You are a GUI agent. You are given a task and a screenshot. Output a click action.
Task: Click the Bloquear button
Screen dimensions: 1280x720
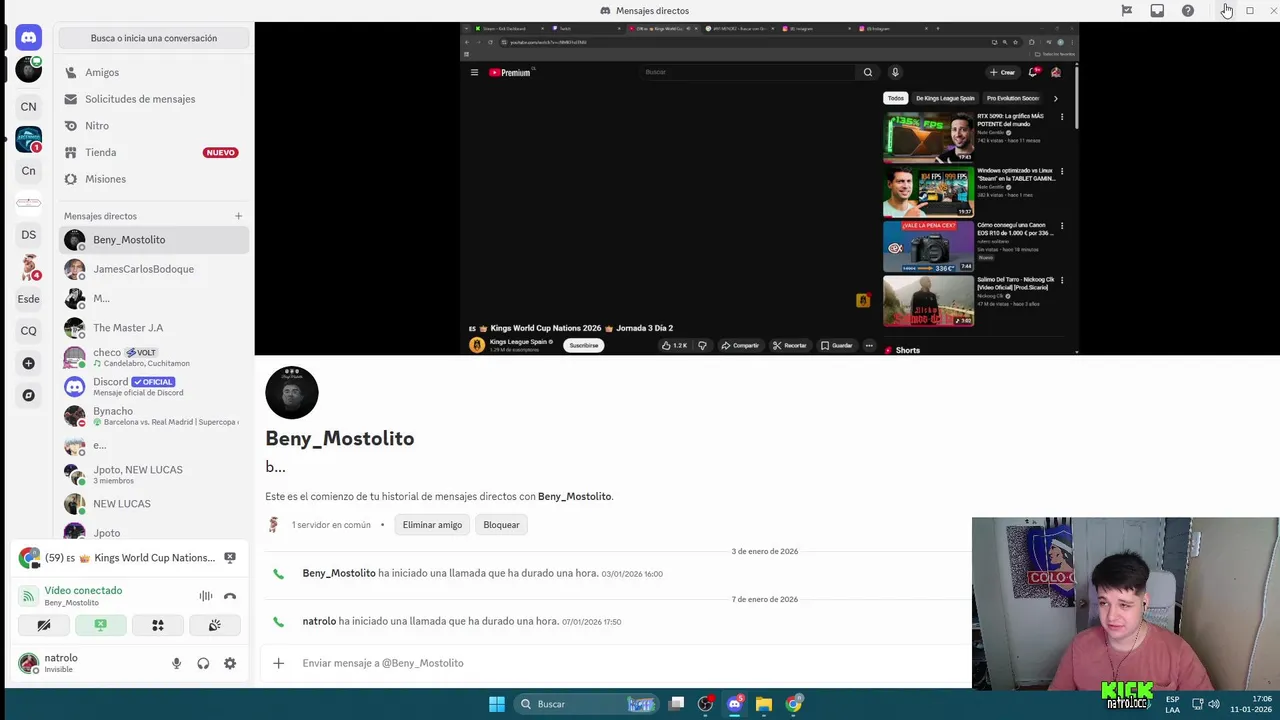(x=501, y=525)
